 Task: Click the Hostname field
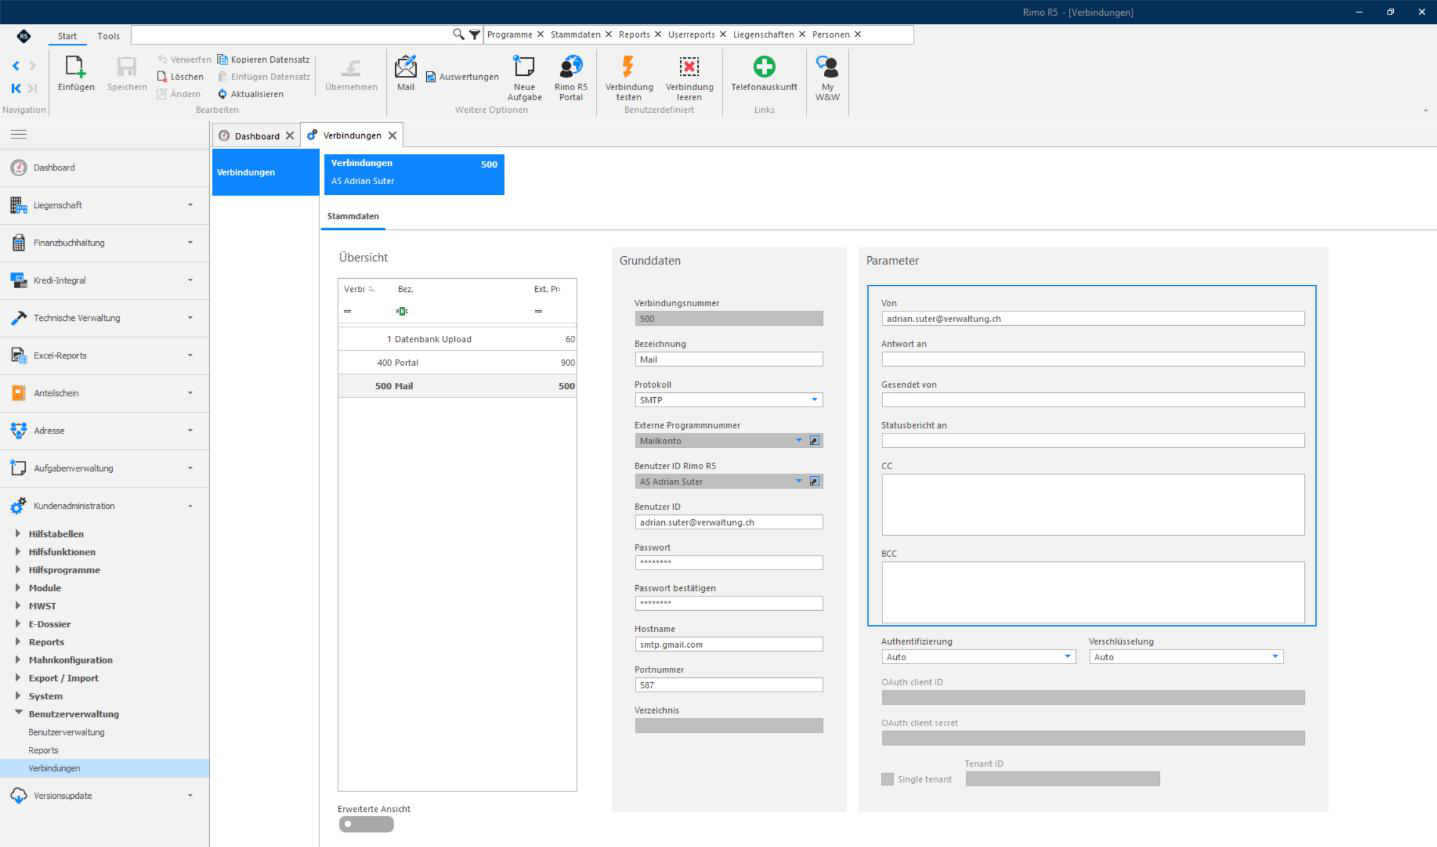(x=729, y=645)
